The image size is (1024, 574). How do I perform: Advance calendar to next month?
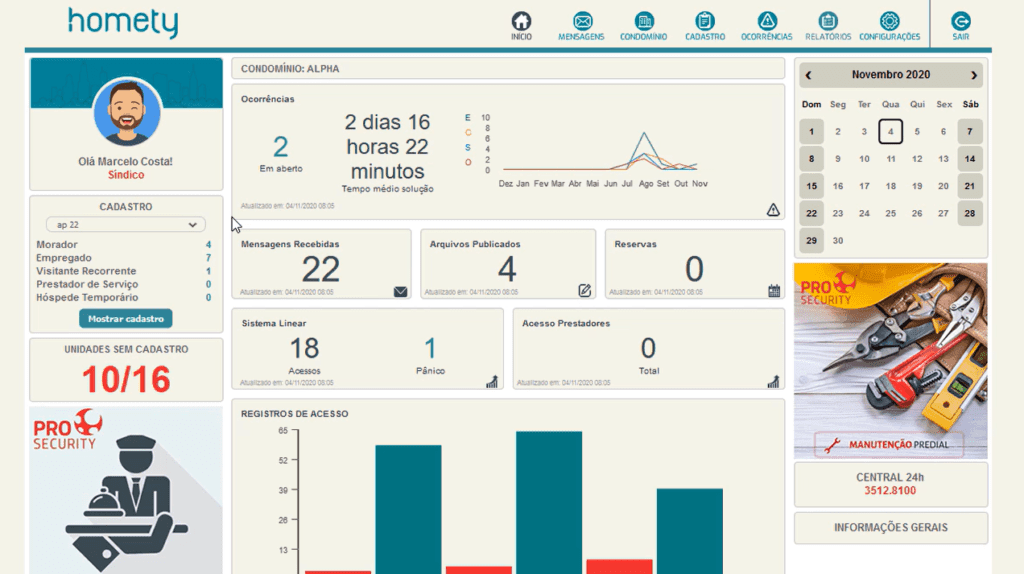point(974,75)
